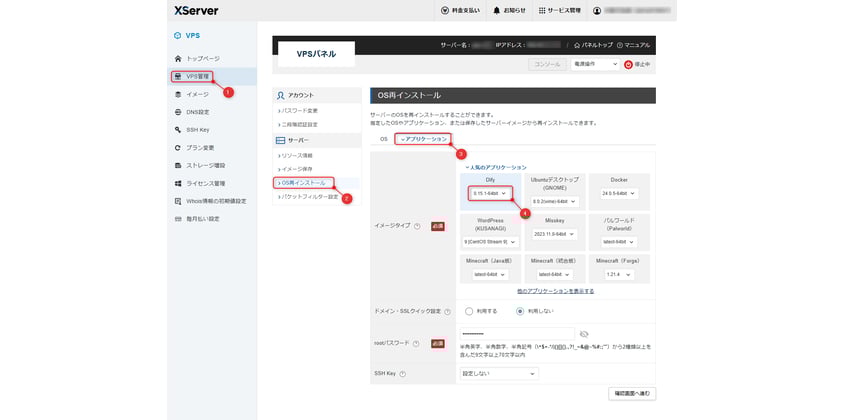
Task: Click the red 停止中 power status icon
Action: [x=628, y=65]
